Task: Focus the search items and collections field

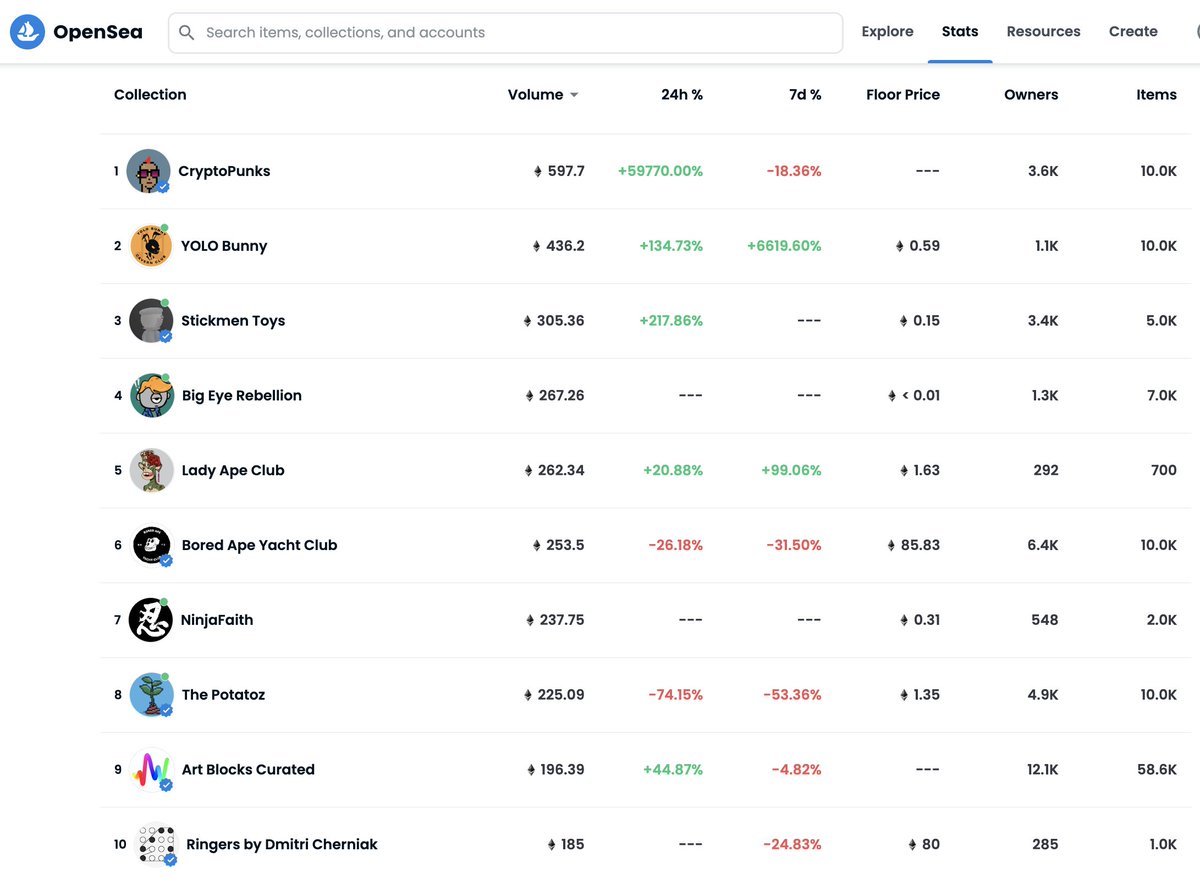Action: coord(505,33)
